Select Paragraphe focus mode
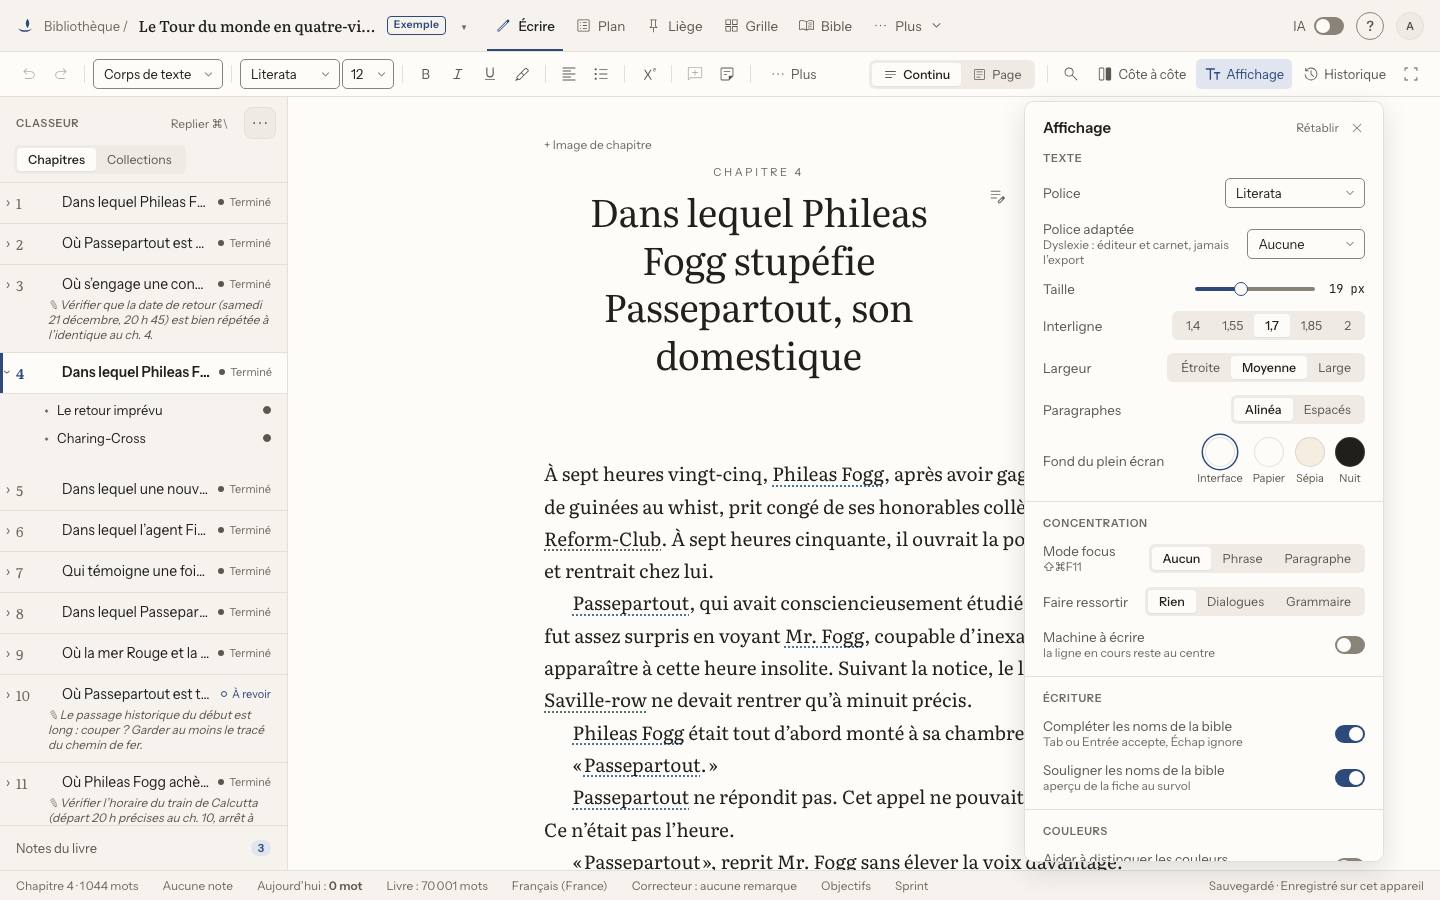1440x900 pixels. click(x=1317, y=559)
